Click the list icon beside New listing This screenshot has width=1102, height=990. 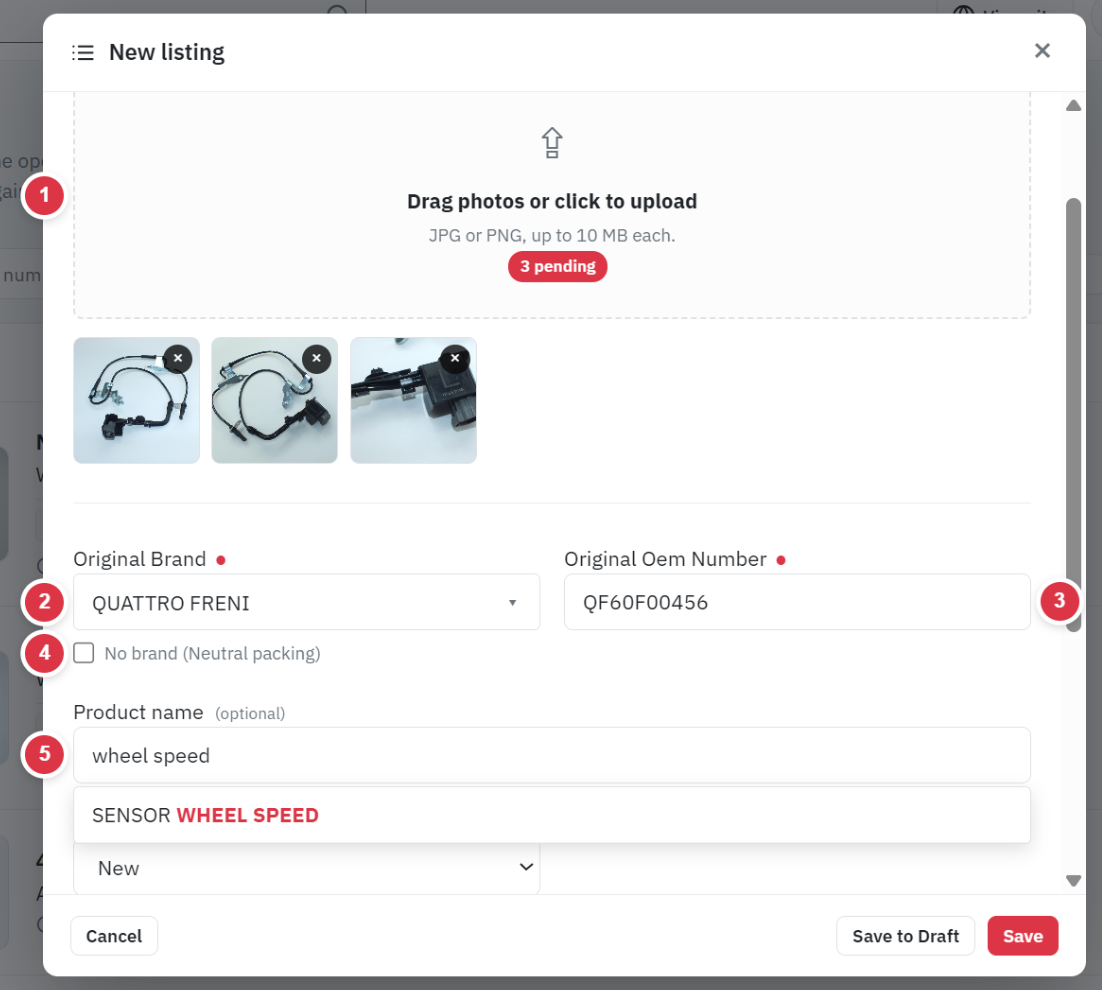pos(82,53)
